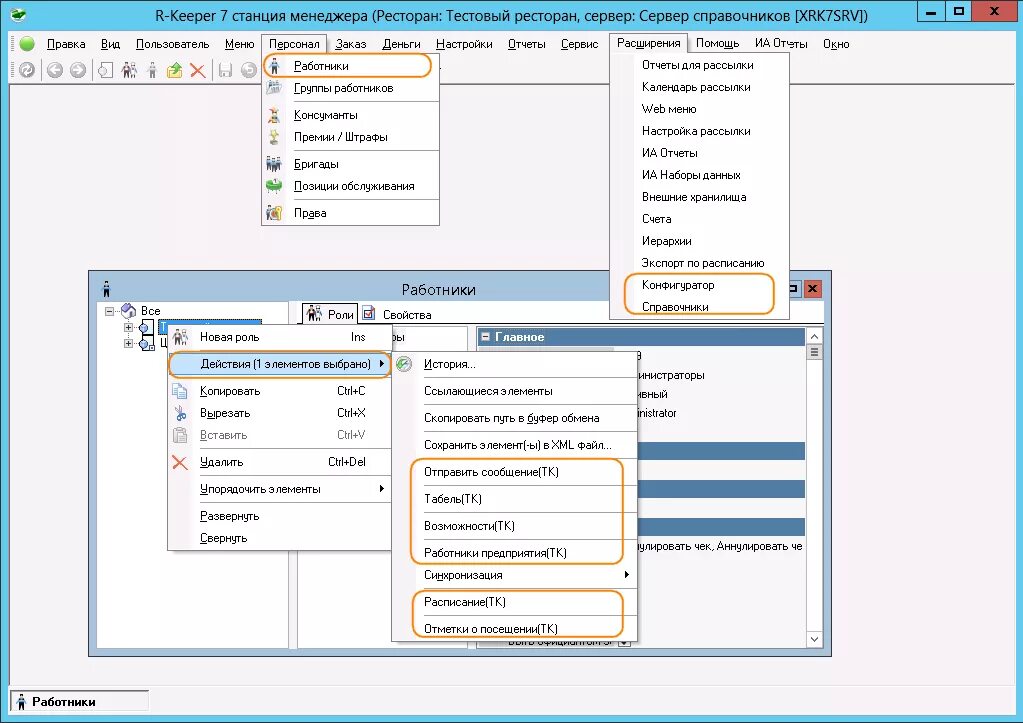Screen dimensions: 1023x723
Task: Select Табель(TK) action
Action: point(514,499)
